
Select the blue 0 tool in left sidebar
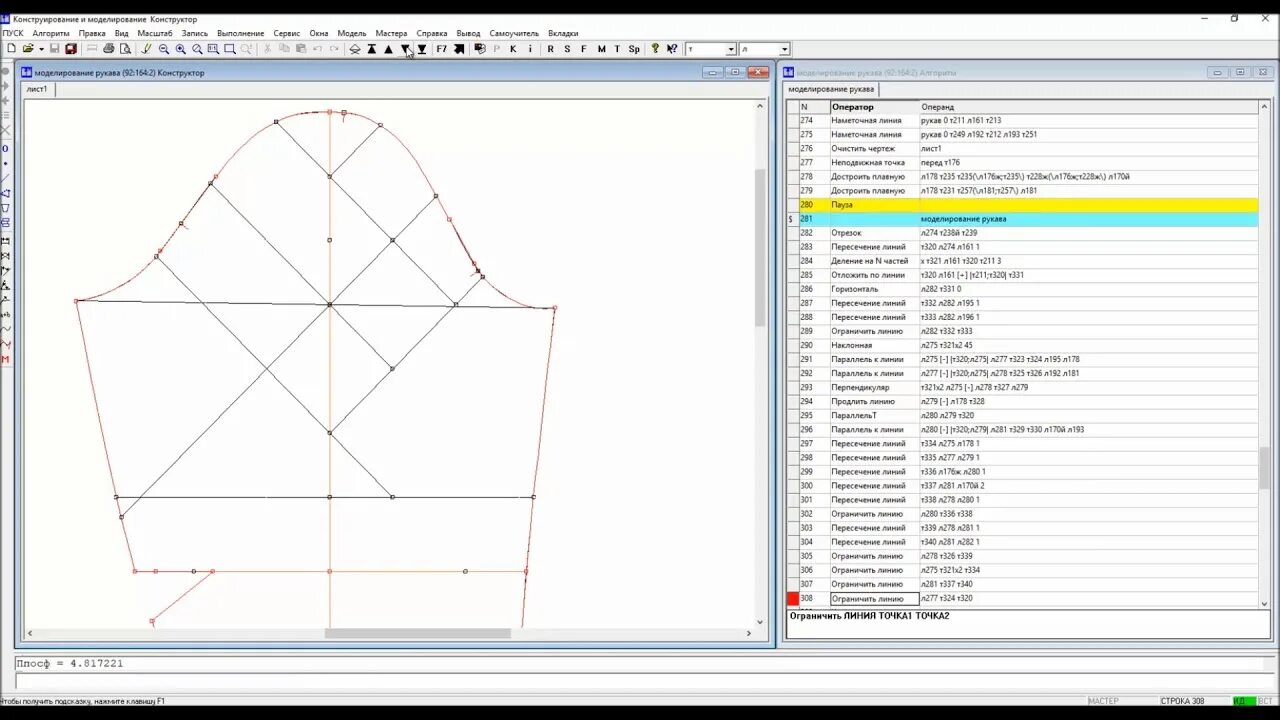(x=5, y=148)
